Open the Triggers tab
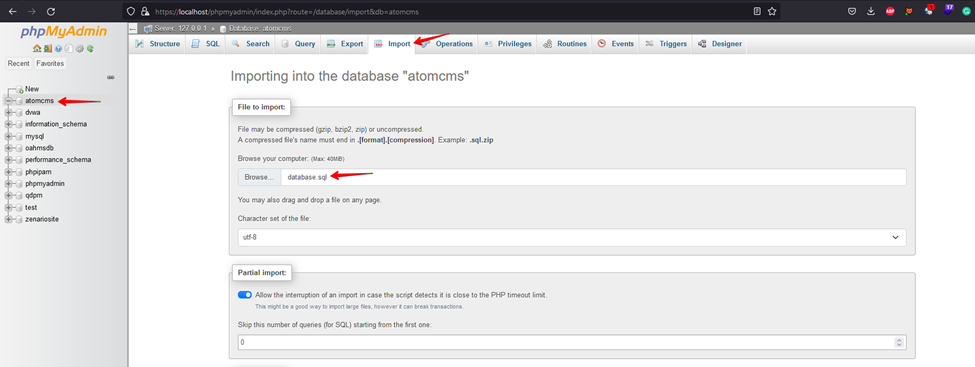975x367 pixels. pyautogui.click(x=666, y=44)
